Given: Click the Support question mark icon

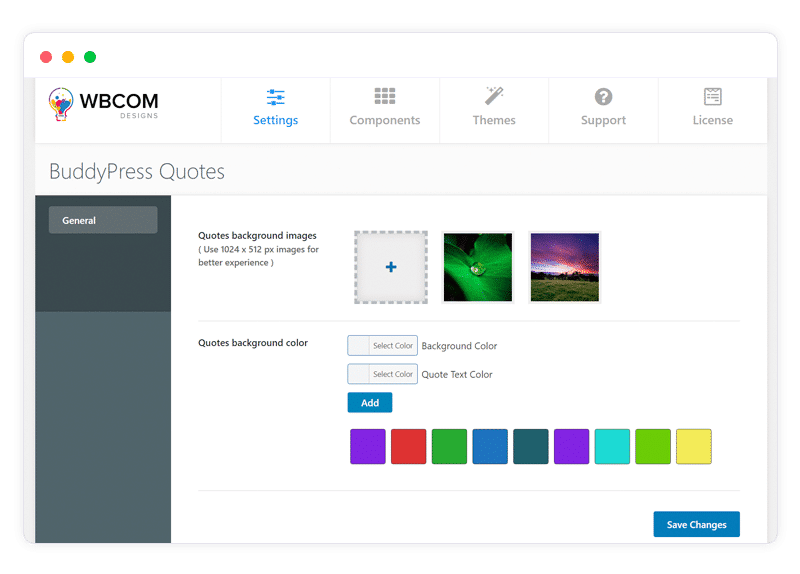Looking at the screenshot, I should [603, 96].
